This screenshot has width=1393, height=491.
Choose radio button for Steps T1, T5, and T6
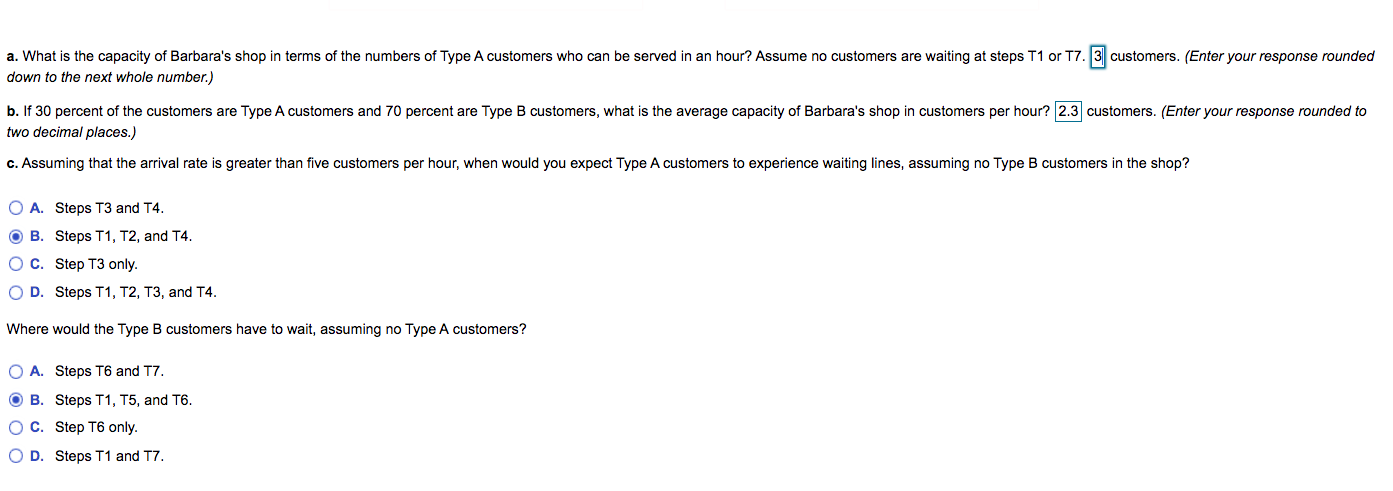(x=16, y=400)
